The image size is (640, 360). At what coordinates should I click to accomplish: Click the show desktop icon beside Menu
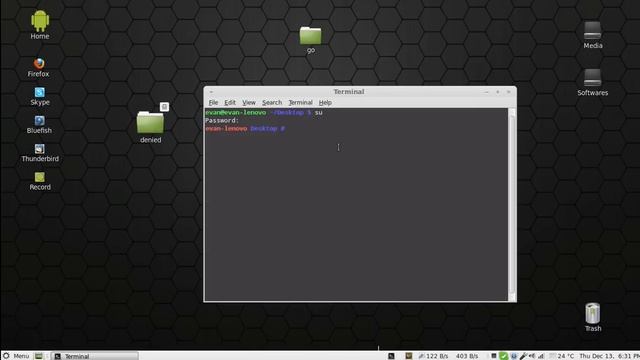(38, 356)
